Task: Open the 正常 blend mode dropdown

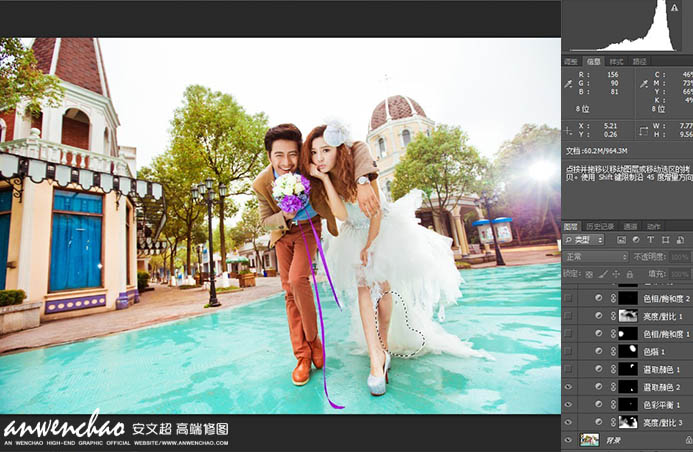Action: click(x=596, y=257)
